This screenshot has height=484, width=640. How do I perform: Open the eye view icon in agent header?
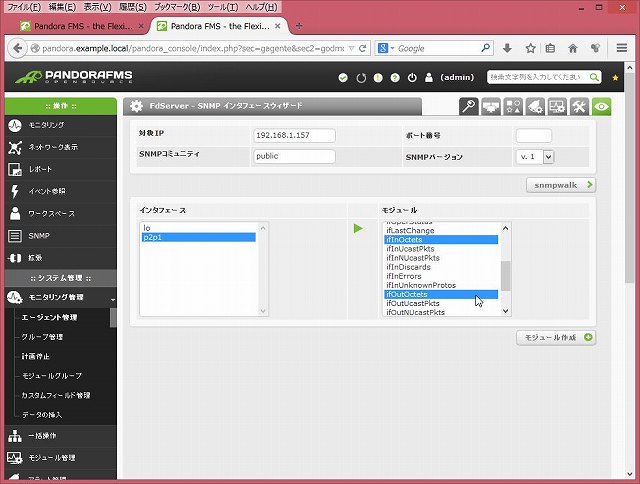coord(601,107)
